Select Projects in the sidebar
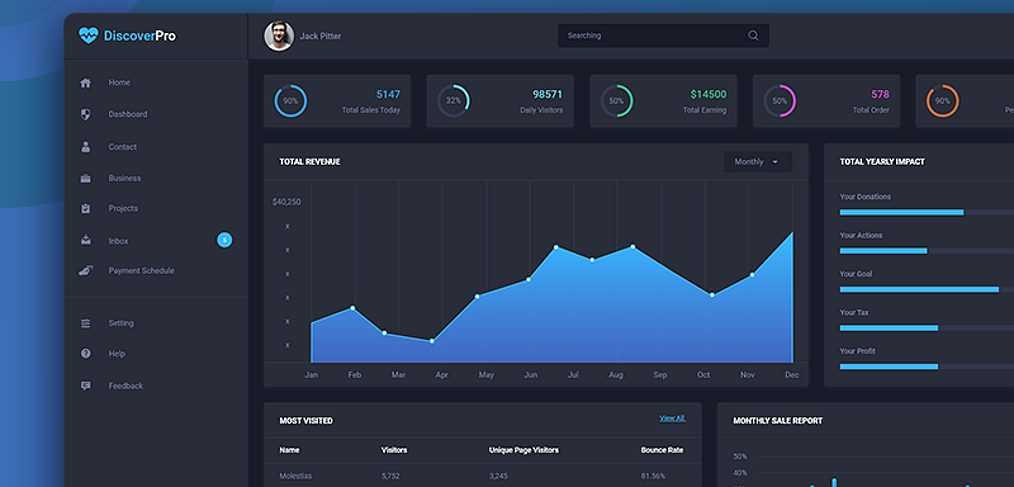Viewport: 1014px width, 487px height. tap(123, 208)
